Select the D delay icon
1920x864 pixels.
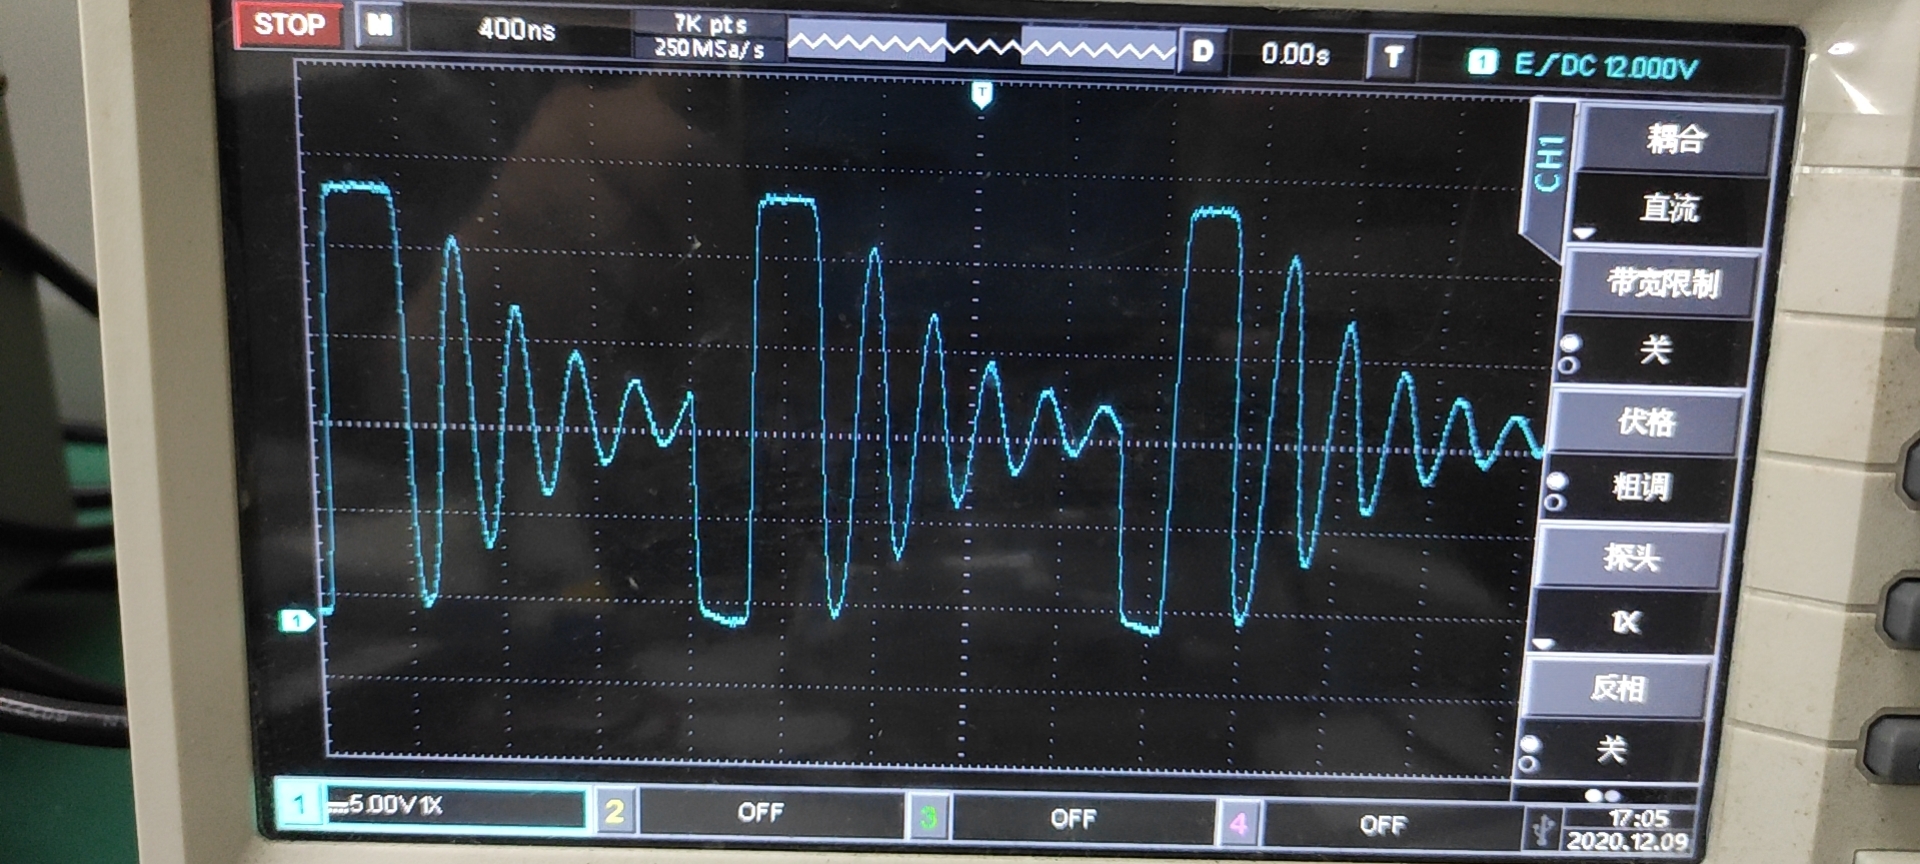[1203, 51]
